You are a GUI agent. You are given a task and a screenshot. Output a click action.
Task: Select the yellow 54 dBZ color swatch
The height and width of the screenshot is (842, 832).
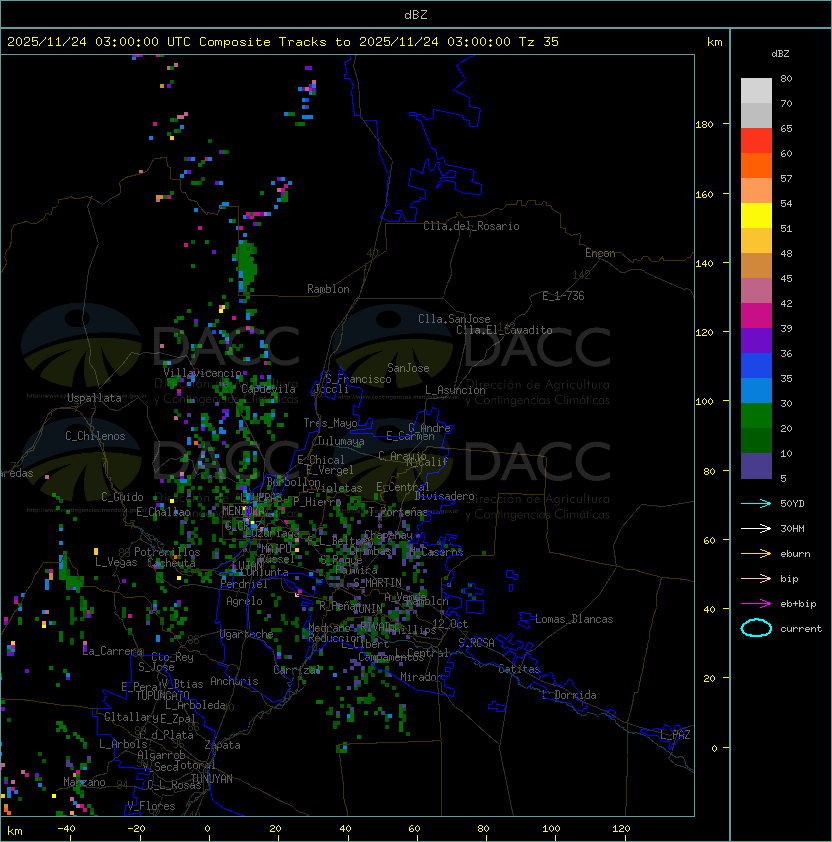[x=756, y=215]
